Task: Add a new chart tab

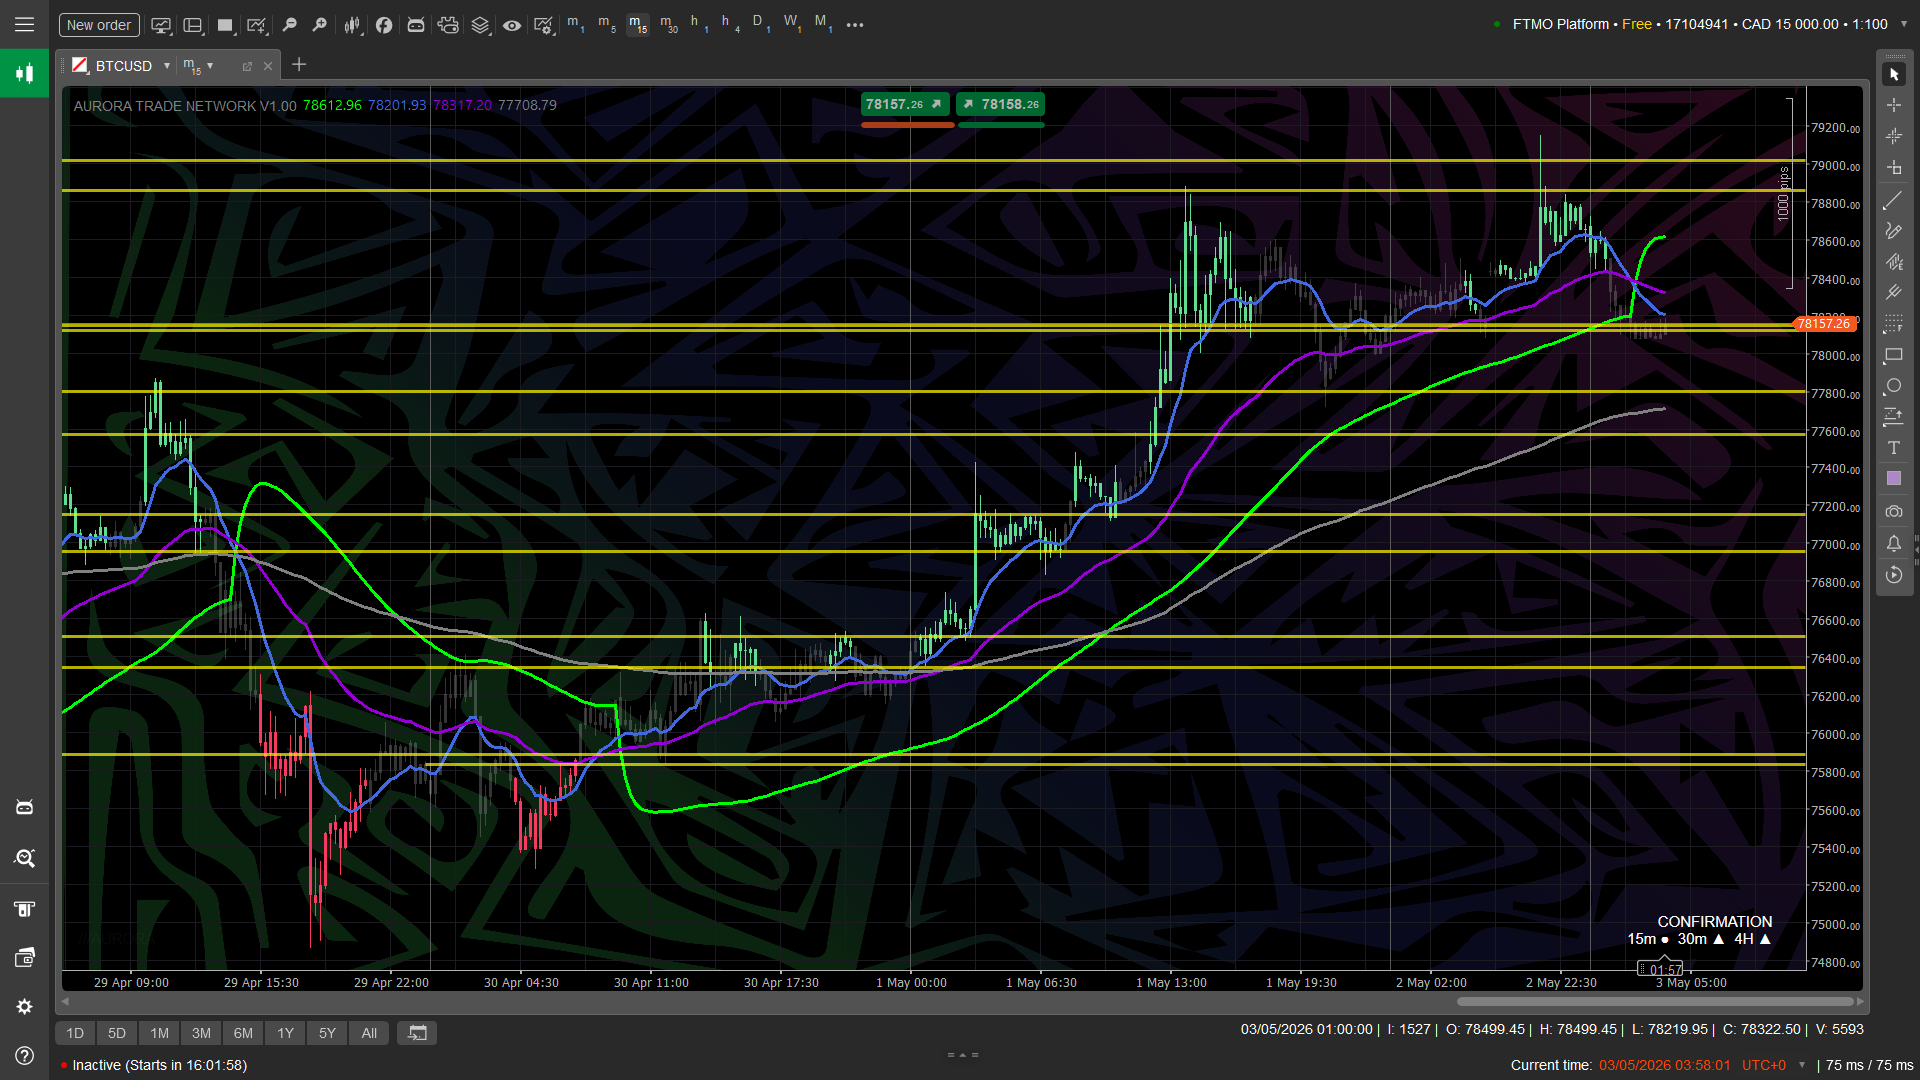Action: tap(299, 65)
